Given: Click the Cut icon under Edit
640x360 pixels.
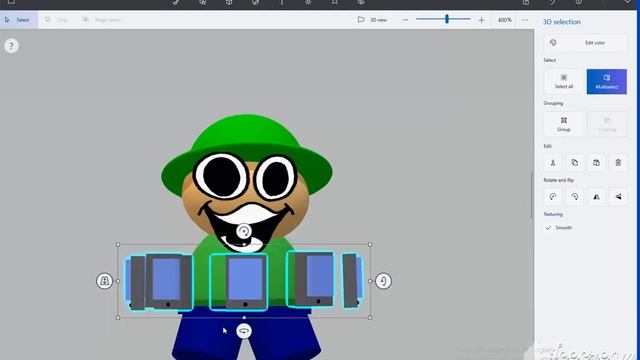Looking at the screenshot, I should tap(553, 162).
